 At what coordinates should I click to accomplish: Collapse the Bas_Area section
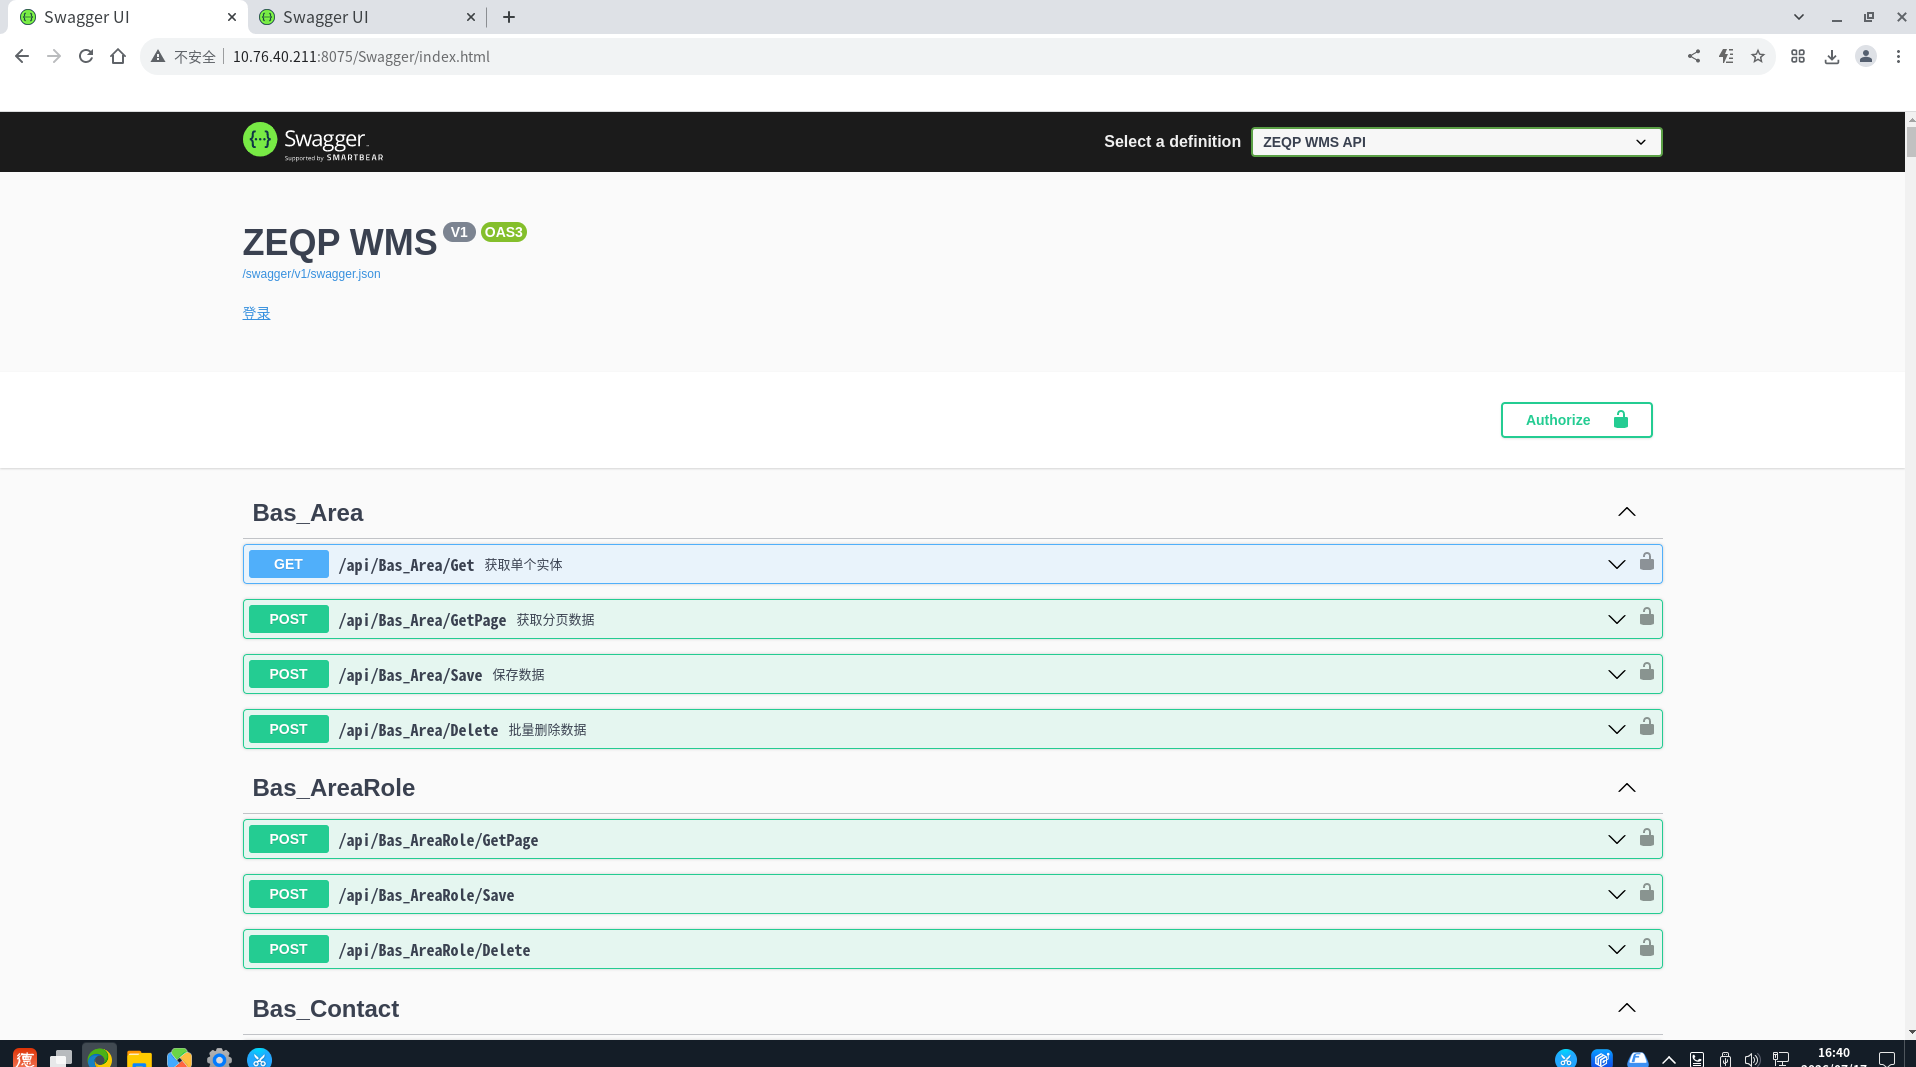click(1627, 512)
